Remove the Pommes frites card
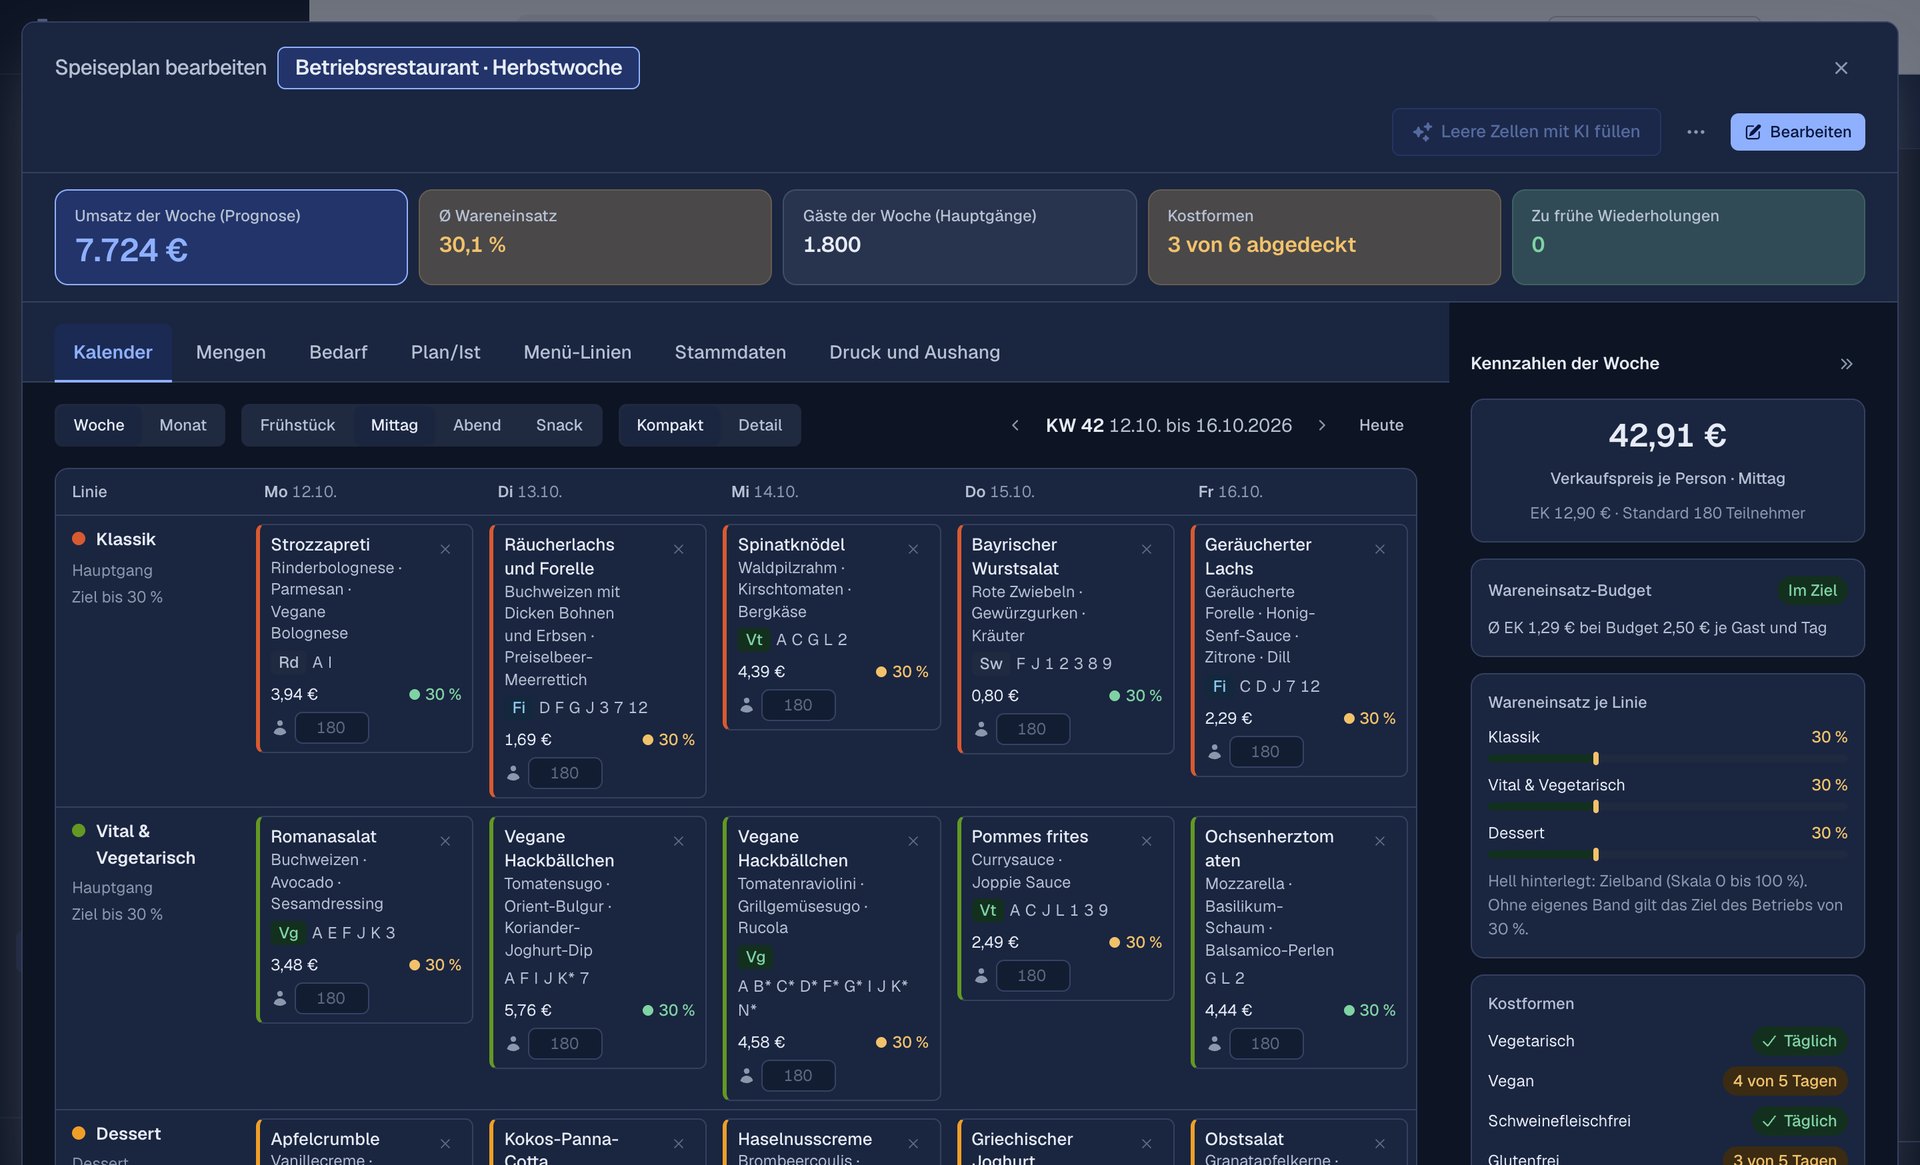The image size is (1920, 1165). 1146,841
